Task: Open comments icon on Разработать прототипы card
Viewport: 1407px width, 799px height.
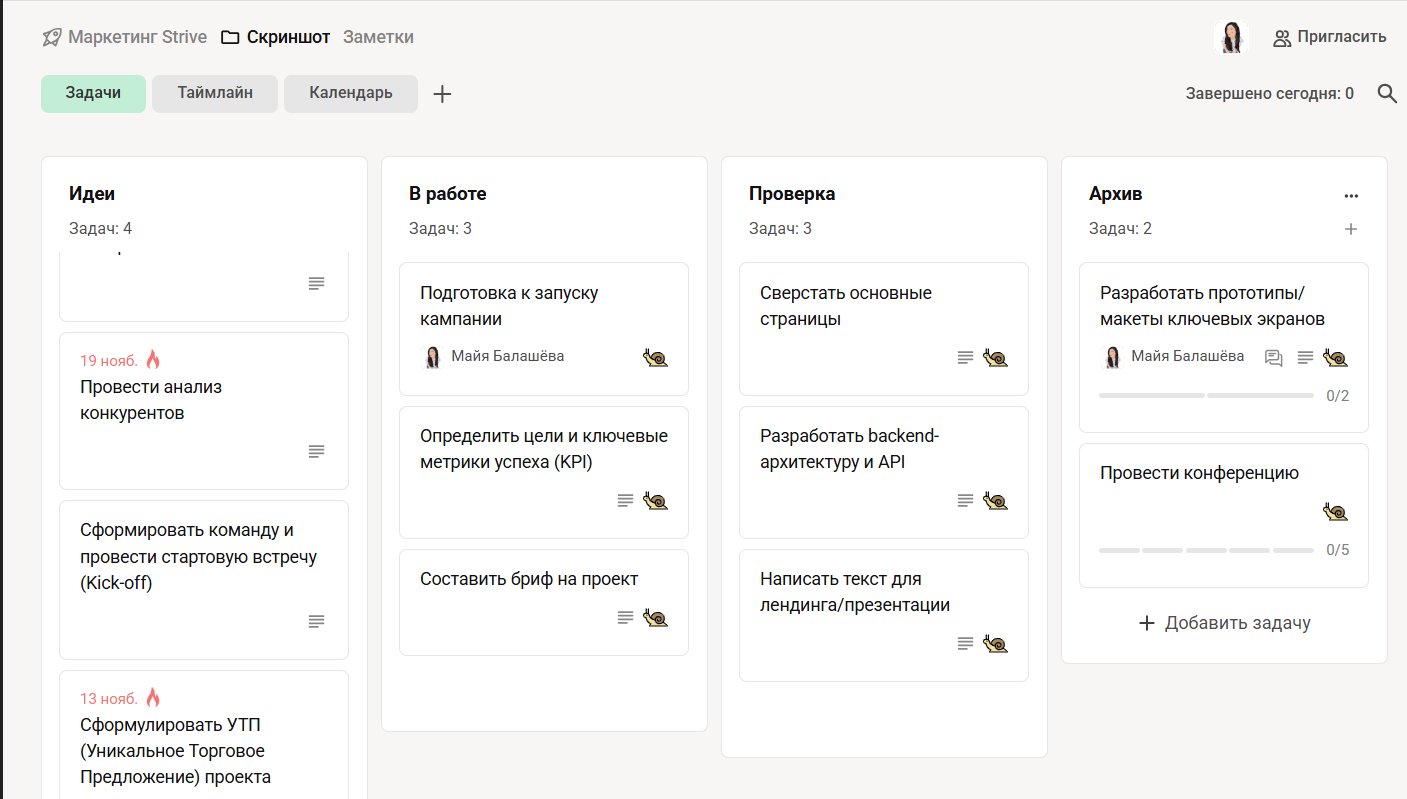Action: pos(1274,357)
